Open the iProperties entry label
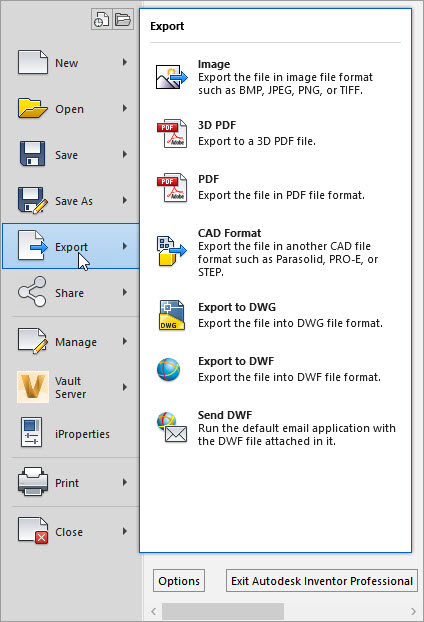 pos(82,434)
